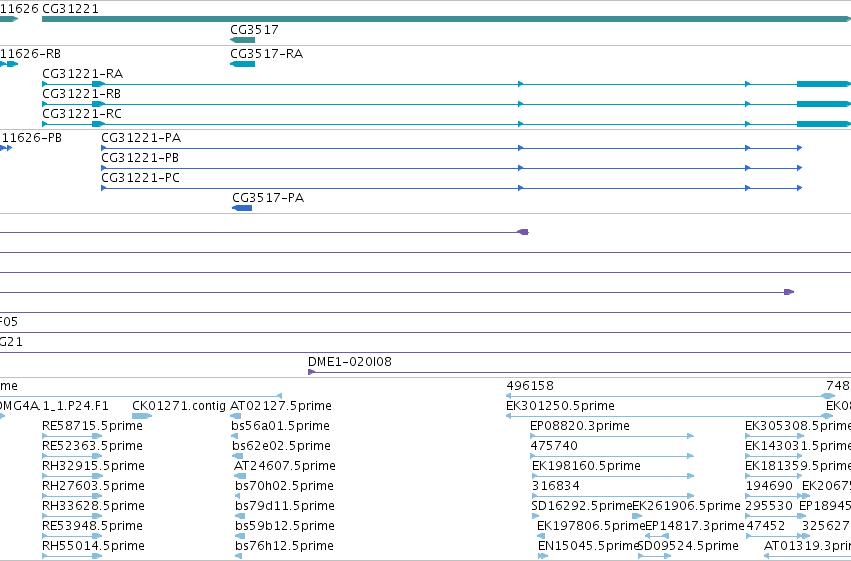The width and height of the screenshot is (851, 561).
Task: Click the 316834 feature label
Action: [555, 486]
